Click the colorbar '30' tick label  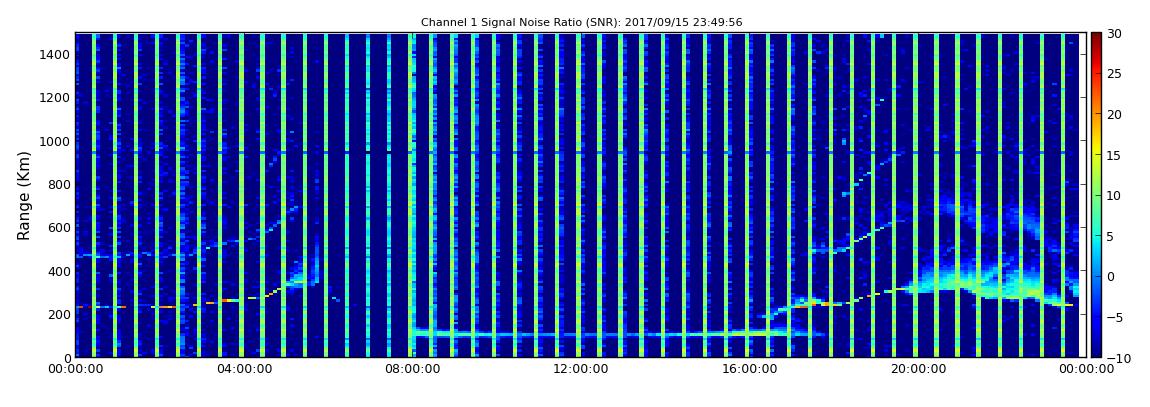[1115, 33]
